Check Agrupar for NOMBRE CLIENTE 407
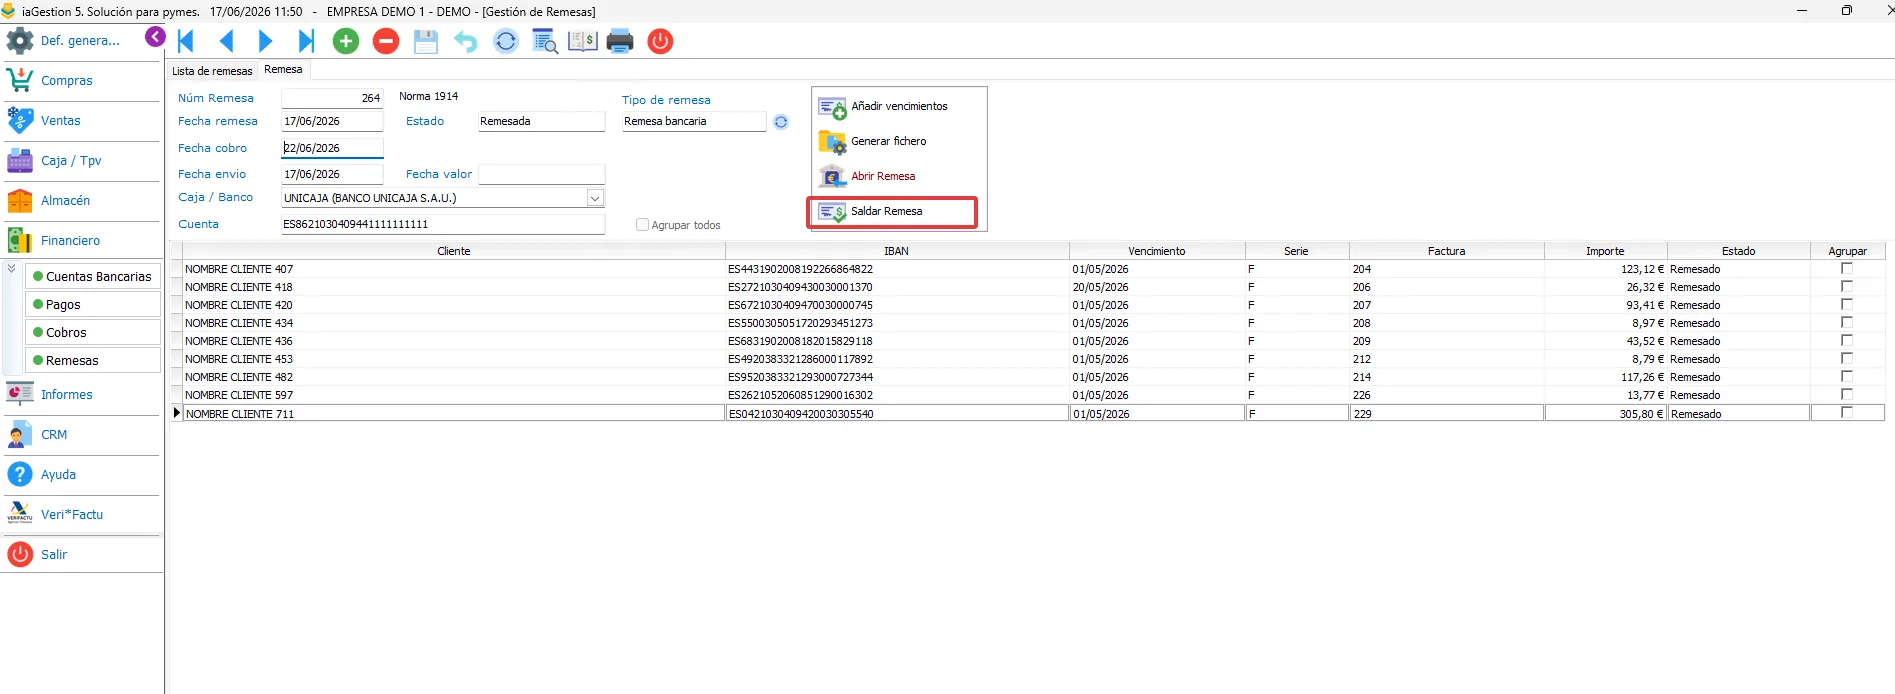The height and width of the screenshot is (694, 1895). 1847,268
